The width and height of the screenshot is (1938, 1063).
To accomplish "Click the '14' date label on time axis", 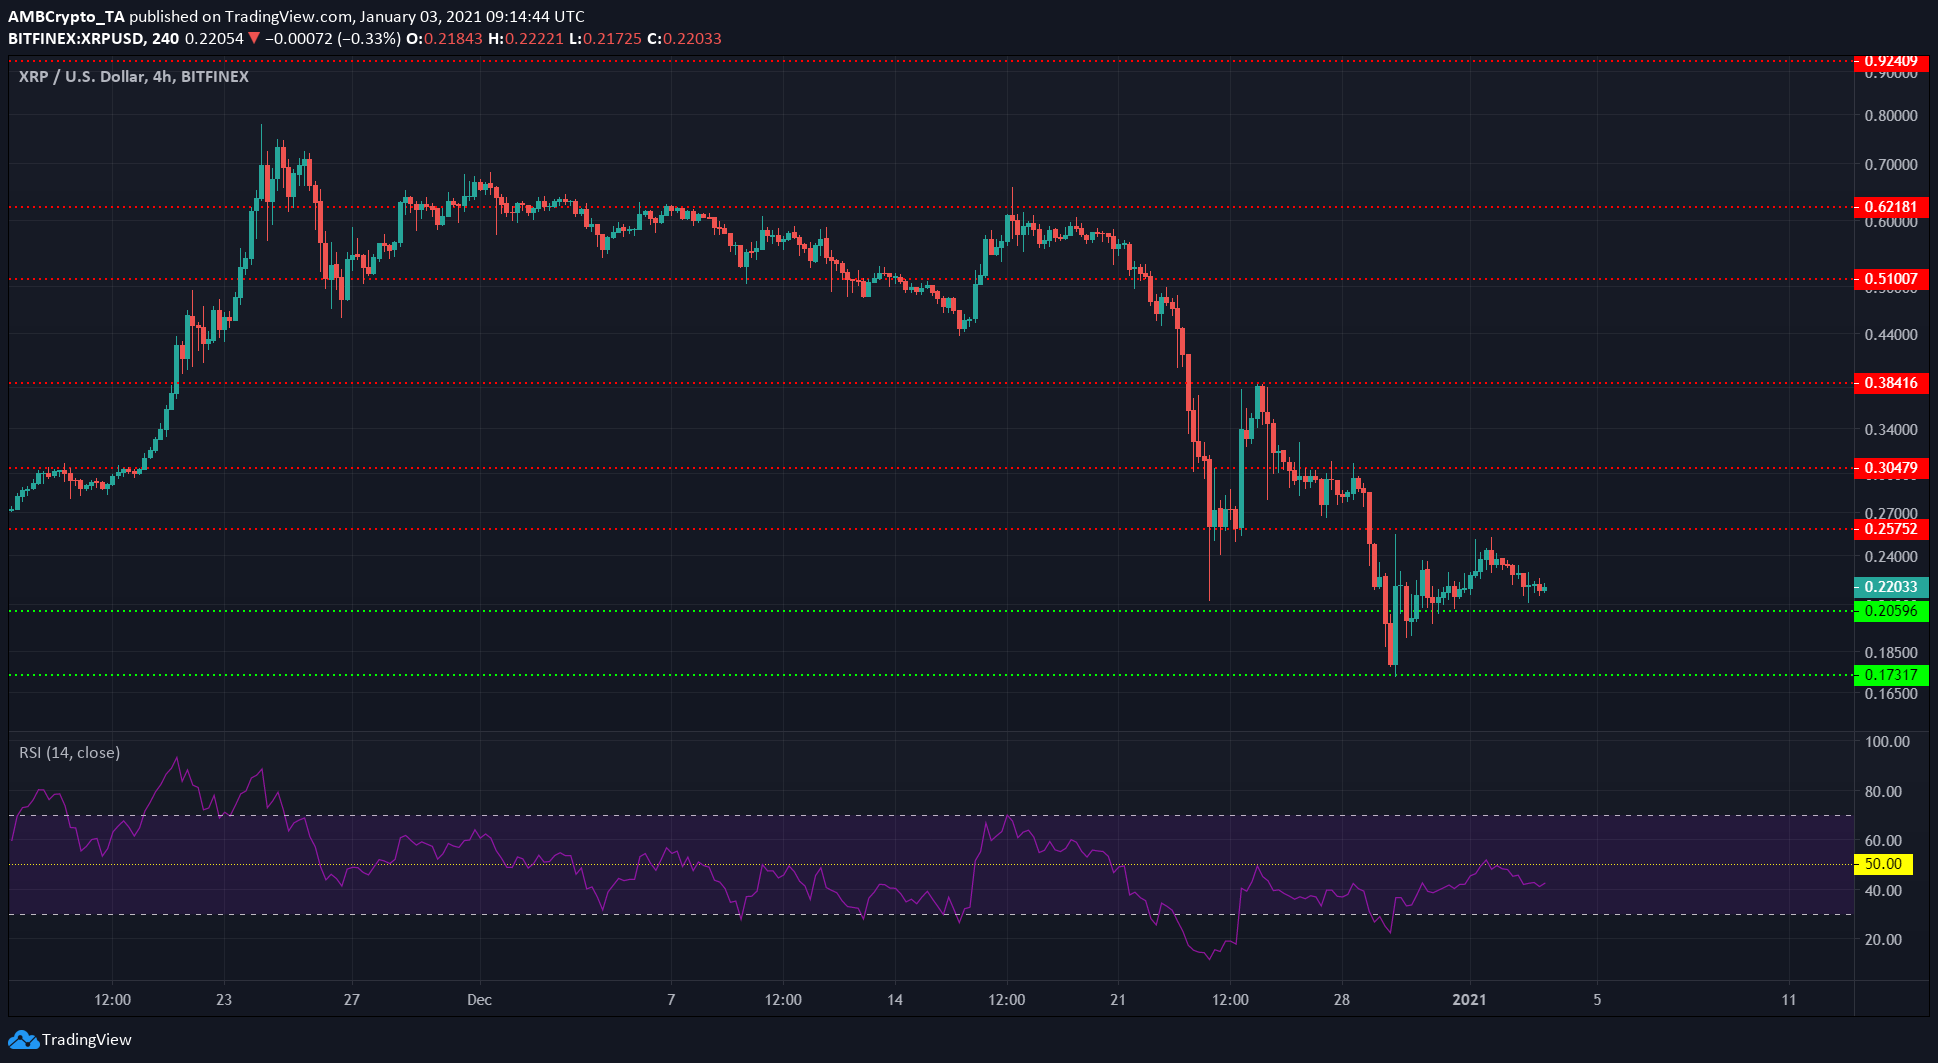I will point(895,1000).
